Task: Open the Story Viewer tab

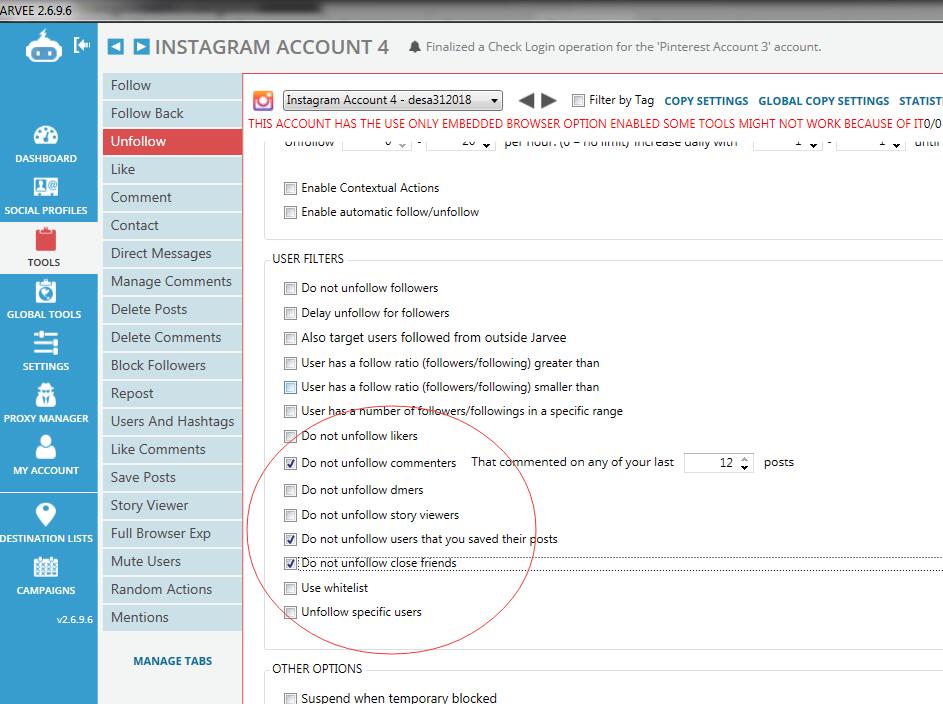Action: point(172,506)
